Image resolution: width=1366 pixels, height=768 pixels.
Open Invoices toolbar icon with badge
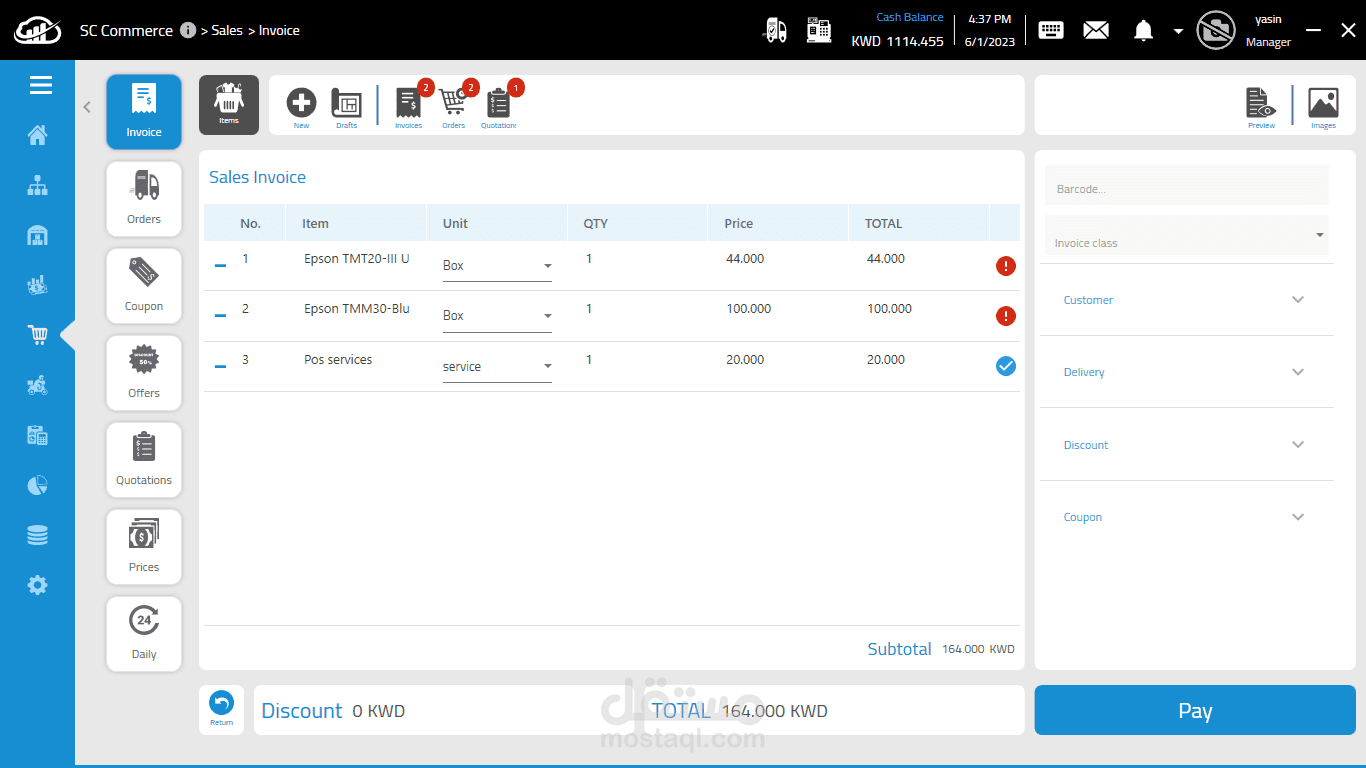click(409, 105)
